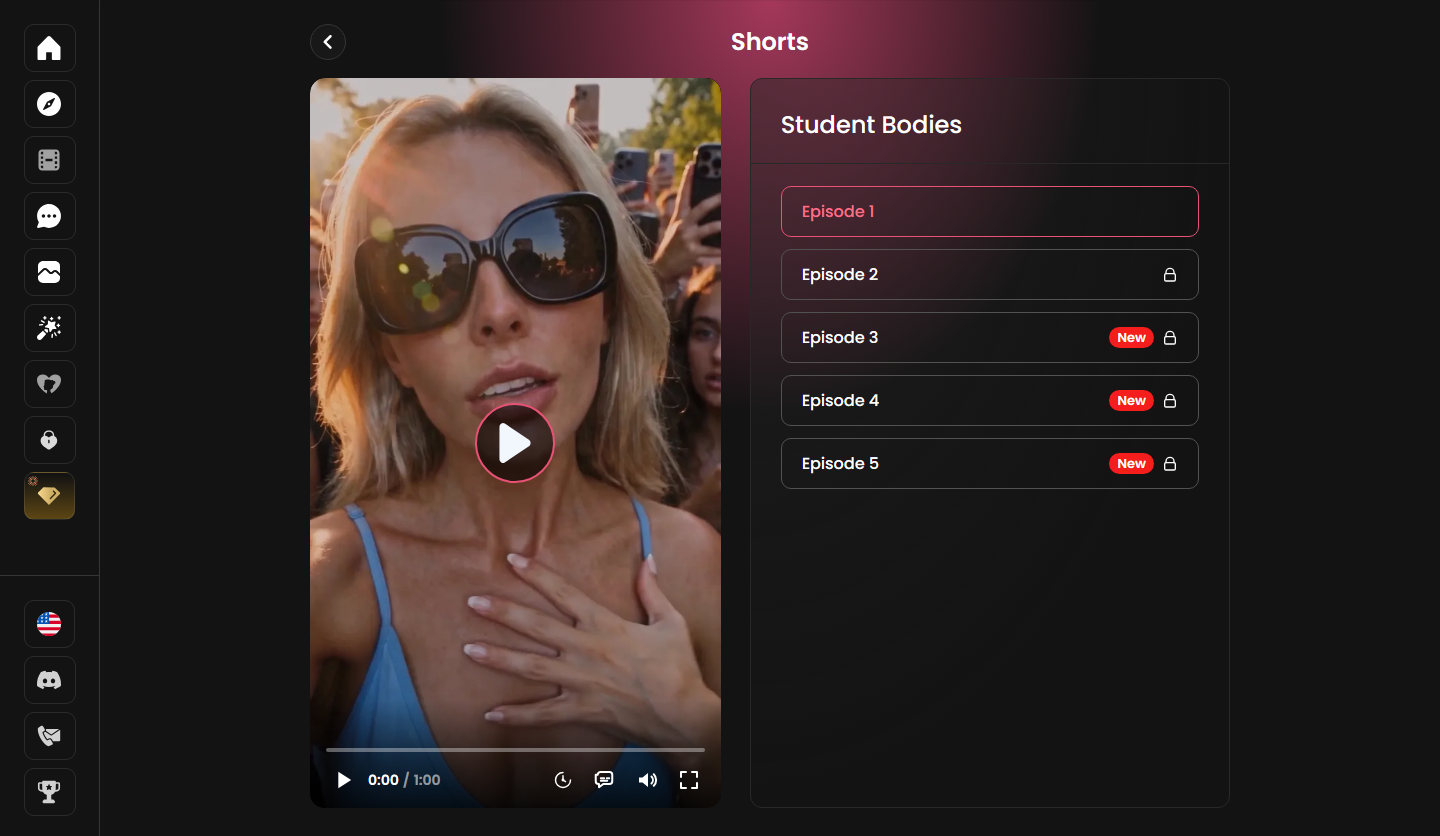Click small play button in control bar
The width and height of the screenshot is (1440, 836).
pos(344,780)
